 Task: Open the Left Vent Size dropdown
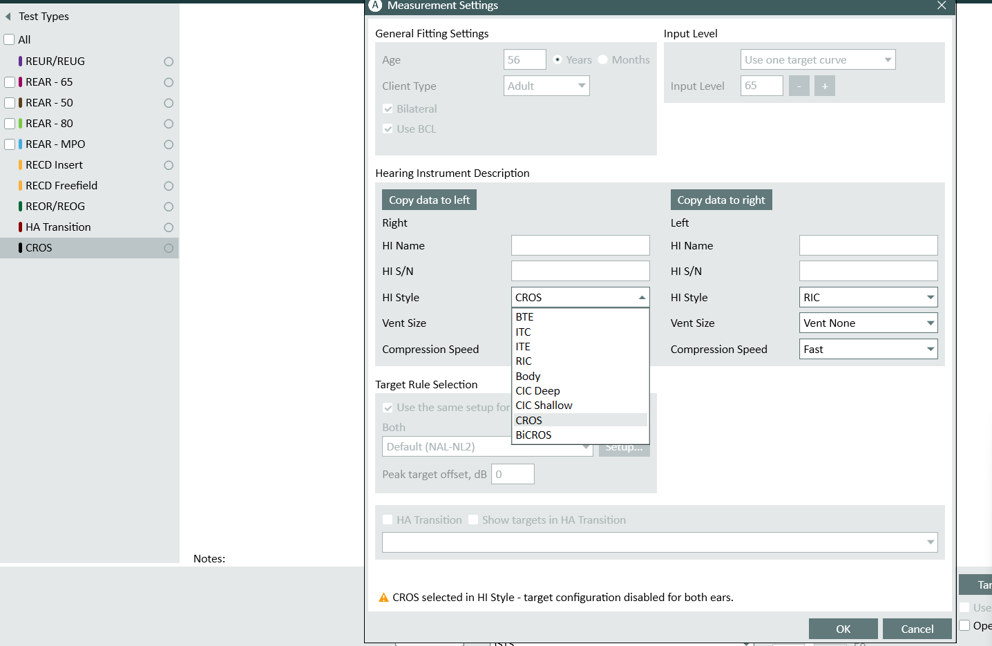[868, 323]
